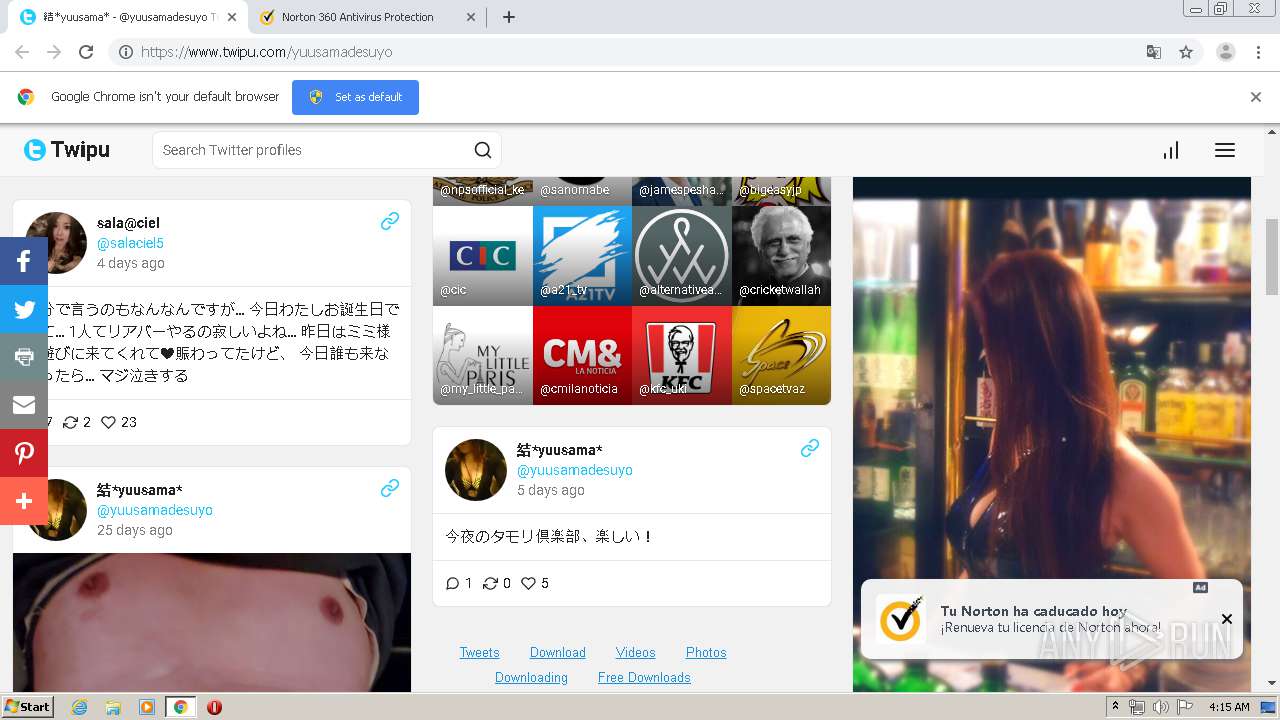1280x720 pixels.
Task: Open the link icon on the 25 days ago tweet
Action: 390,488
